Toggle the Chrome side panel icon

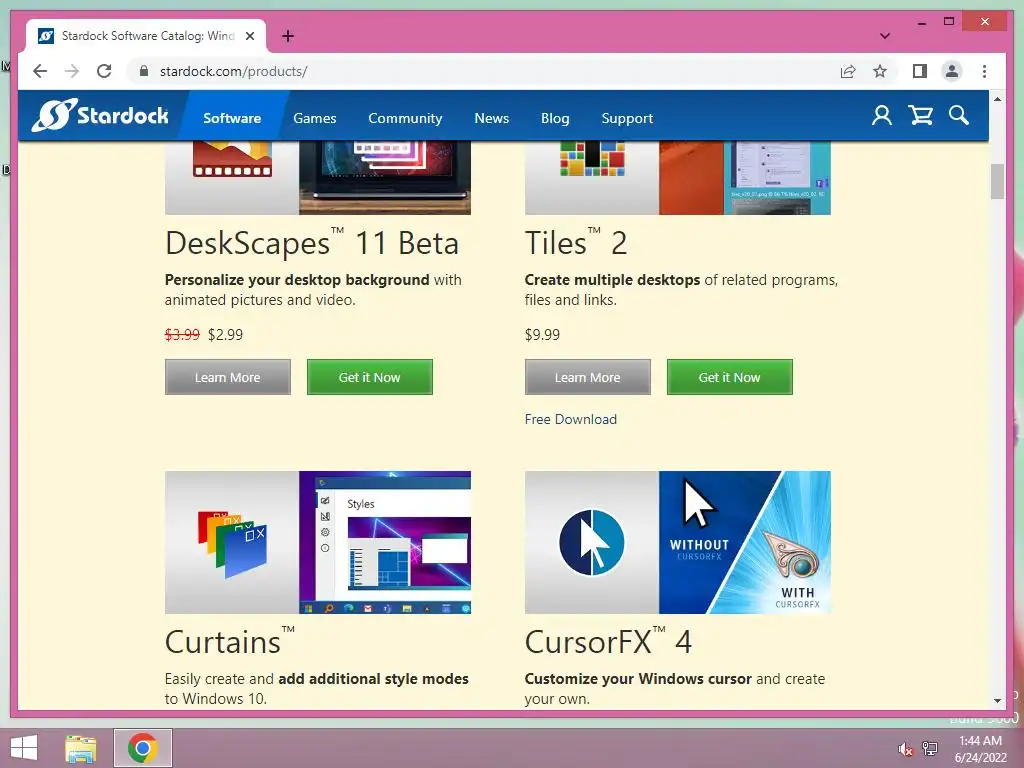[920, 71]
